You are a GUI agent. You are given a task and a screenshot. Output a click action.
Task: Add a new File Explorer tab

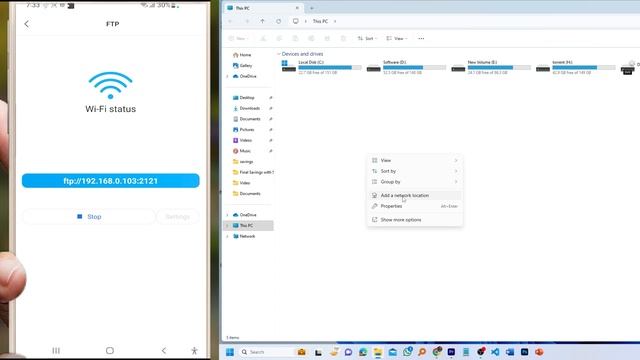pos(312,8)
